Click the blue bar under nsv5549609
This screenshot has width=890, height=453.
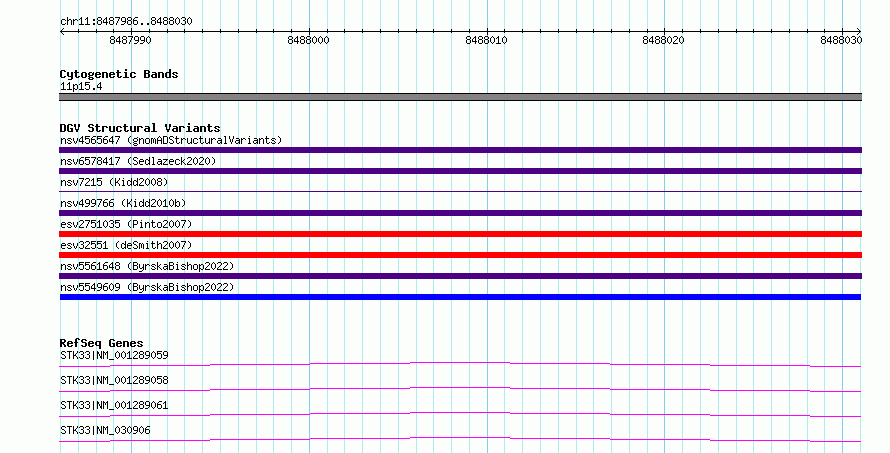point(460,297)
